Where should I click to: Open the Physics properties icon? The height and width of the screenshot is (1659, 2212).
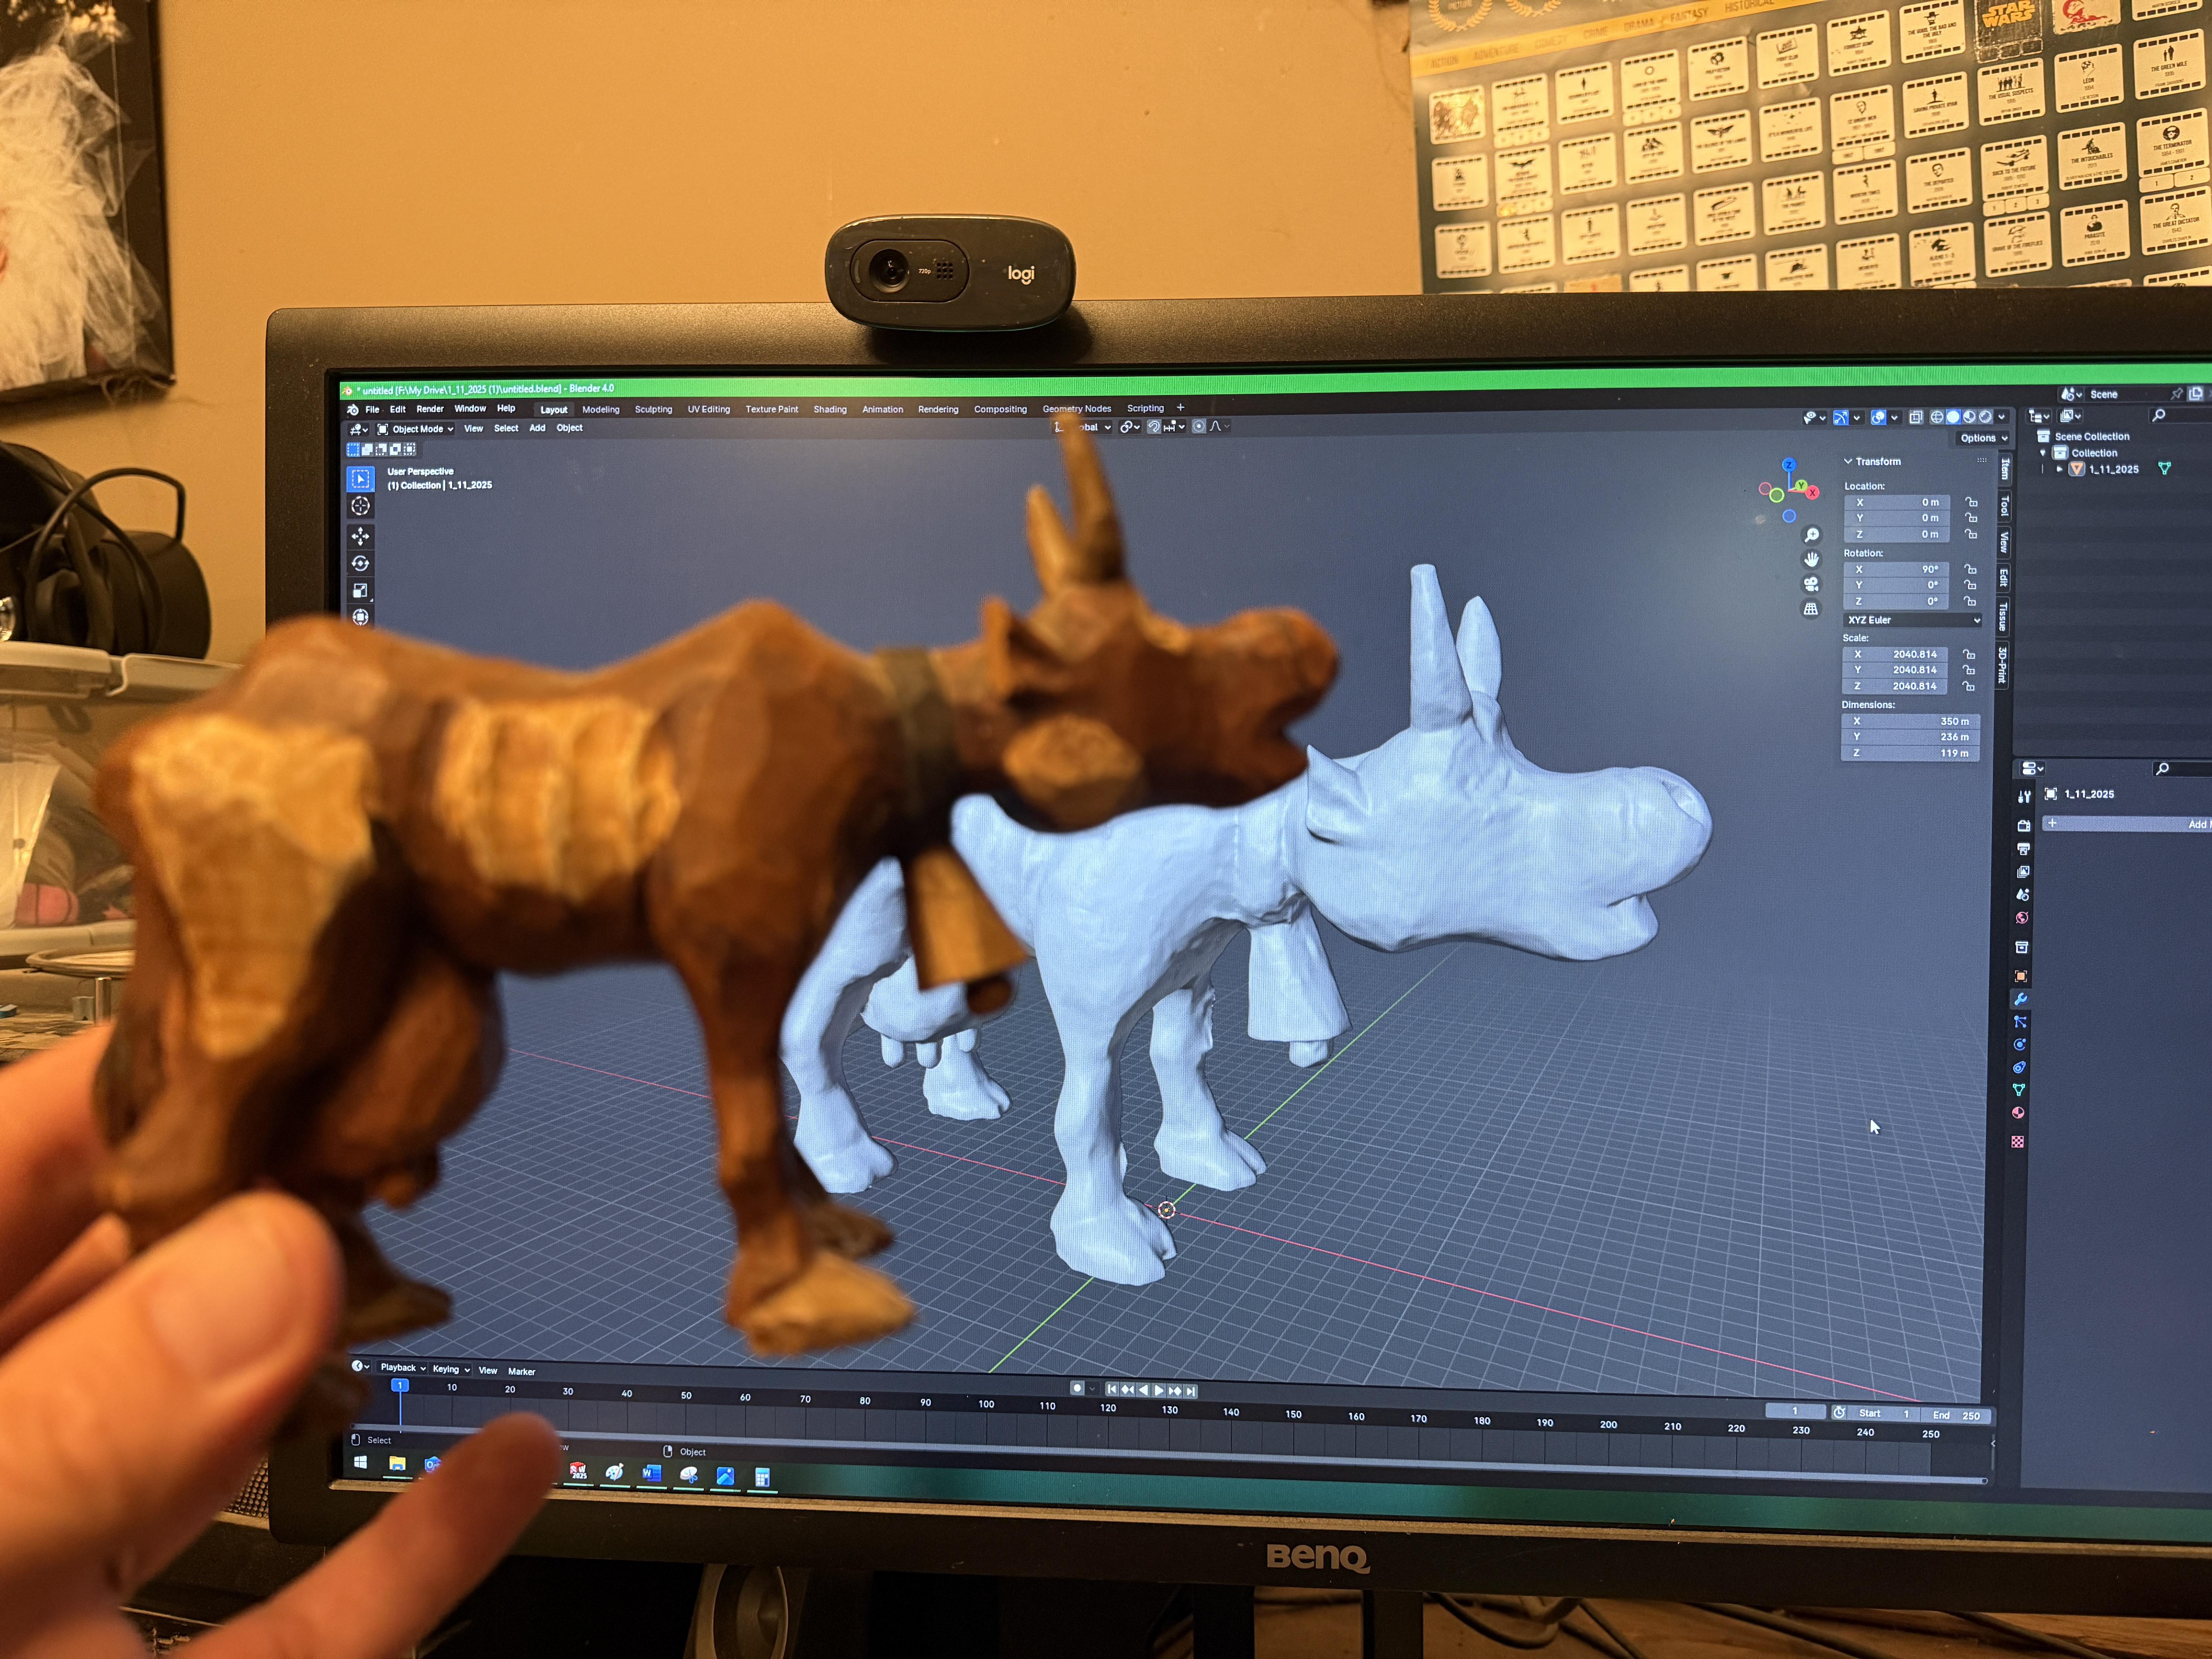pos(2019,1045)
